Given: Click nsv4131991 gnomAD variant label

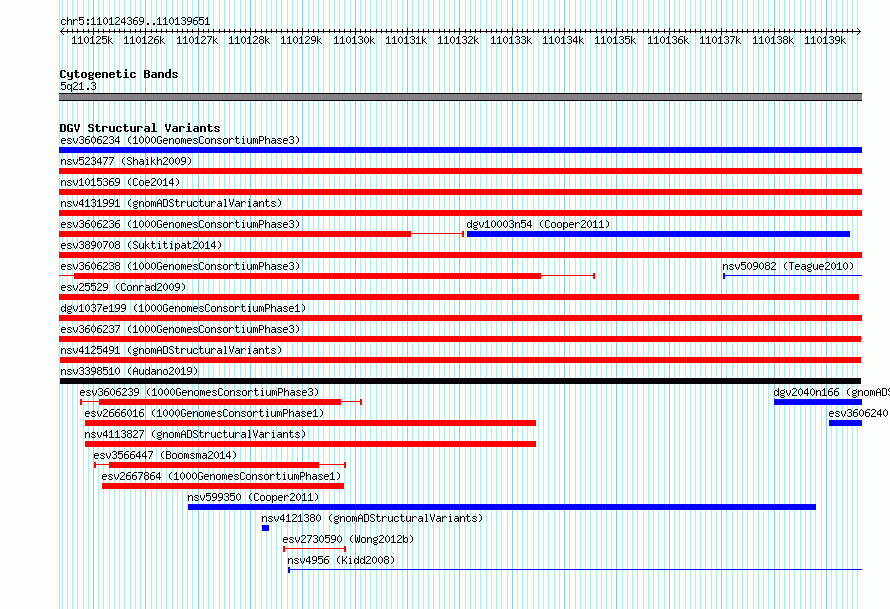Looking at the screenshot, I should click(x=171, y=203).
